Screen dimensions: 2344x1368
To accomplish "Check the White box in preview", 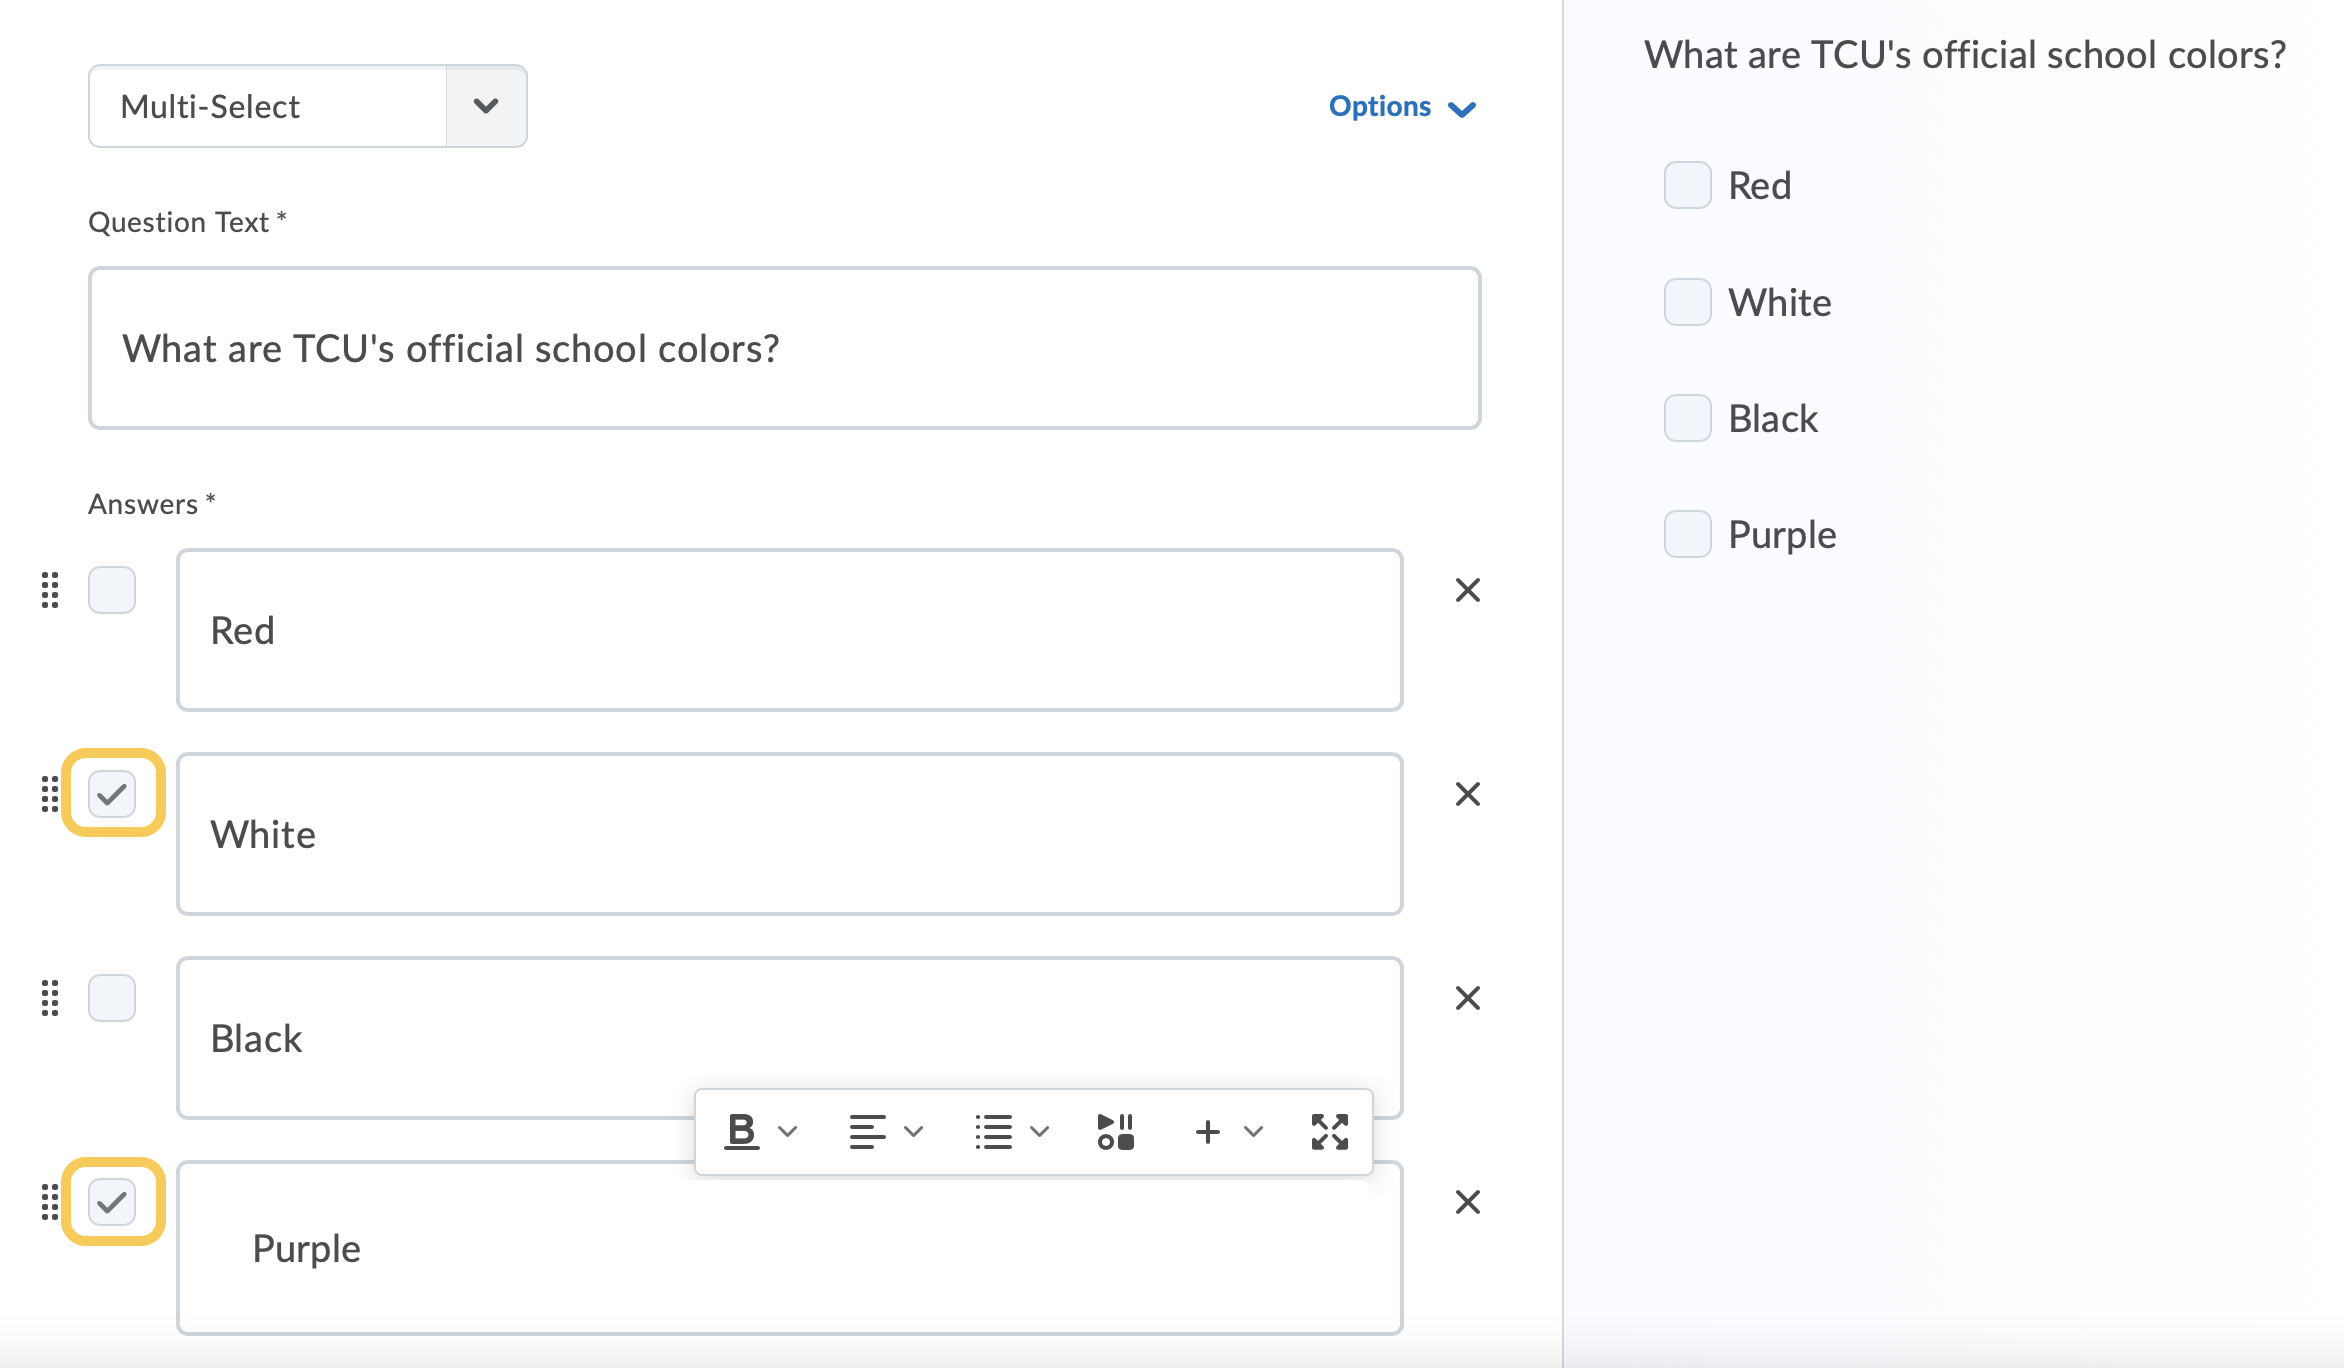I will (1687, 302).
